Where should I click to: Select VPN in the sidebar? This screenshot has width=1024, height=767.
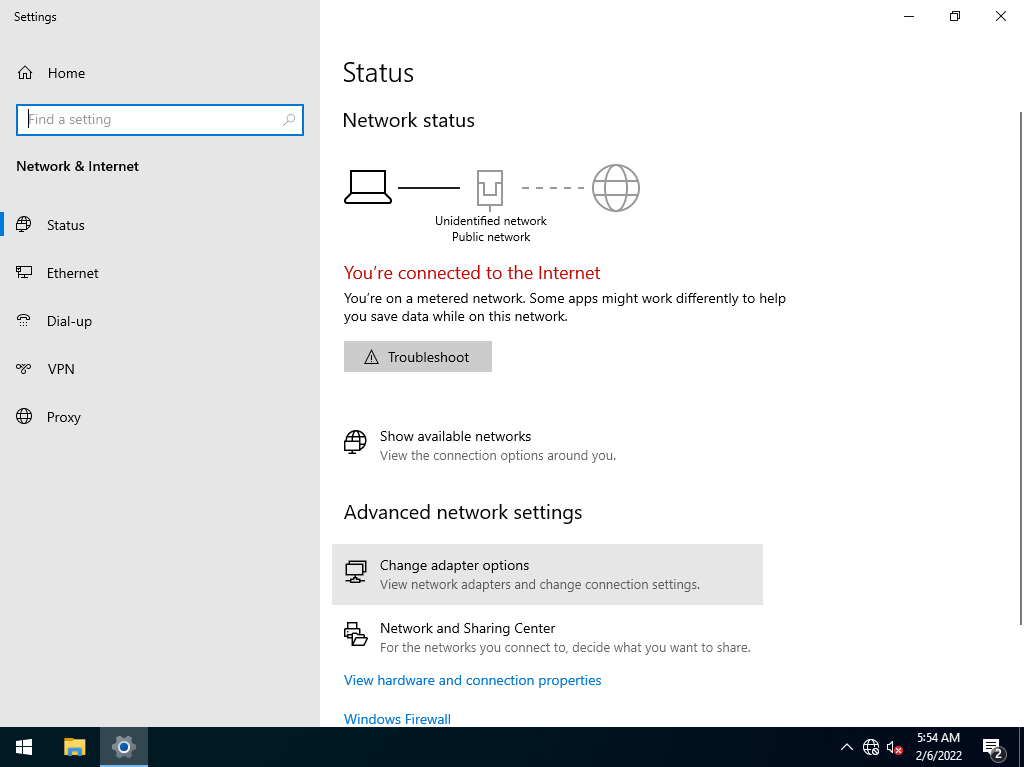pyautogui.click(x=160, y=369)
